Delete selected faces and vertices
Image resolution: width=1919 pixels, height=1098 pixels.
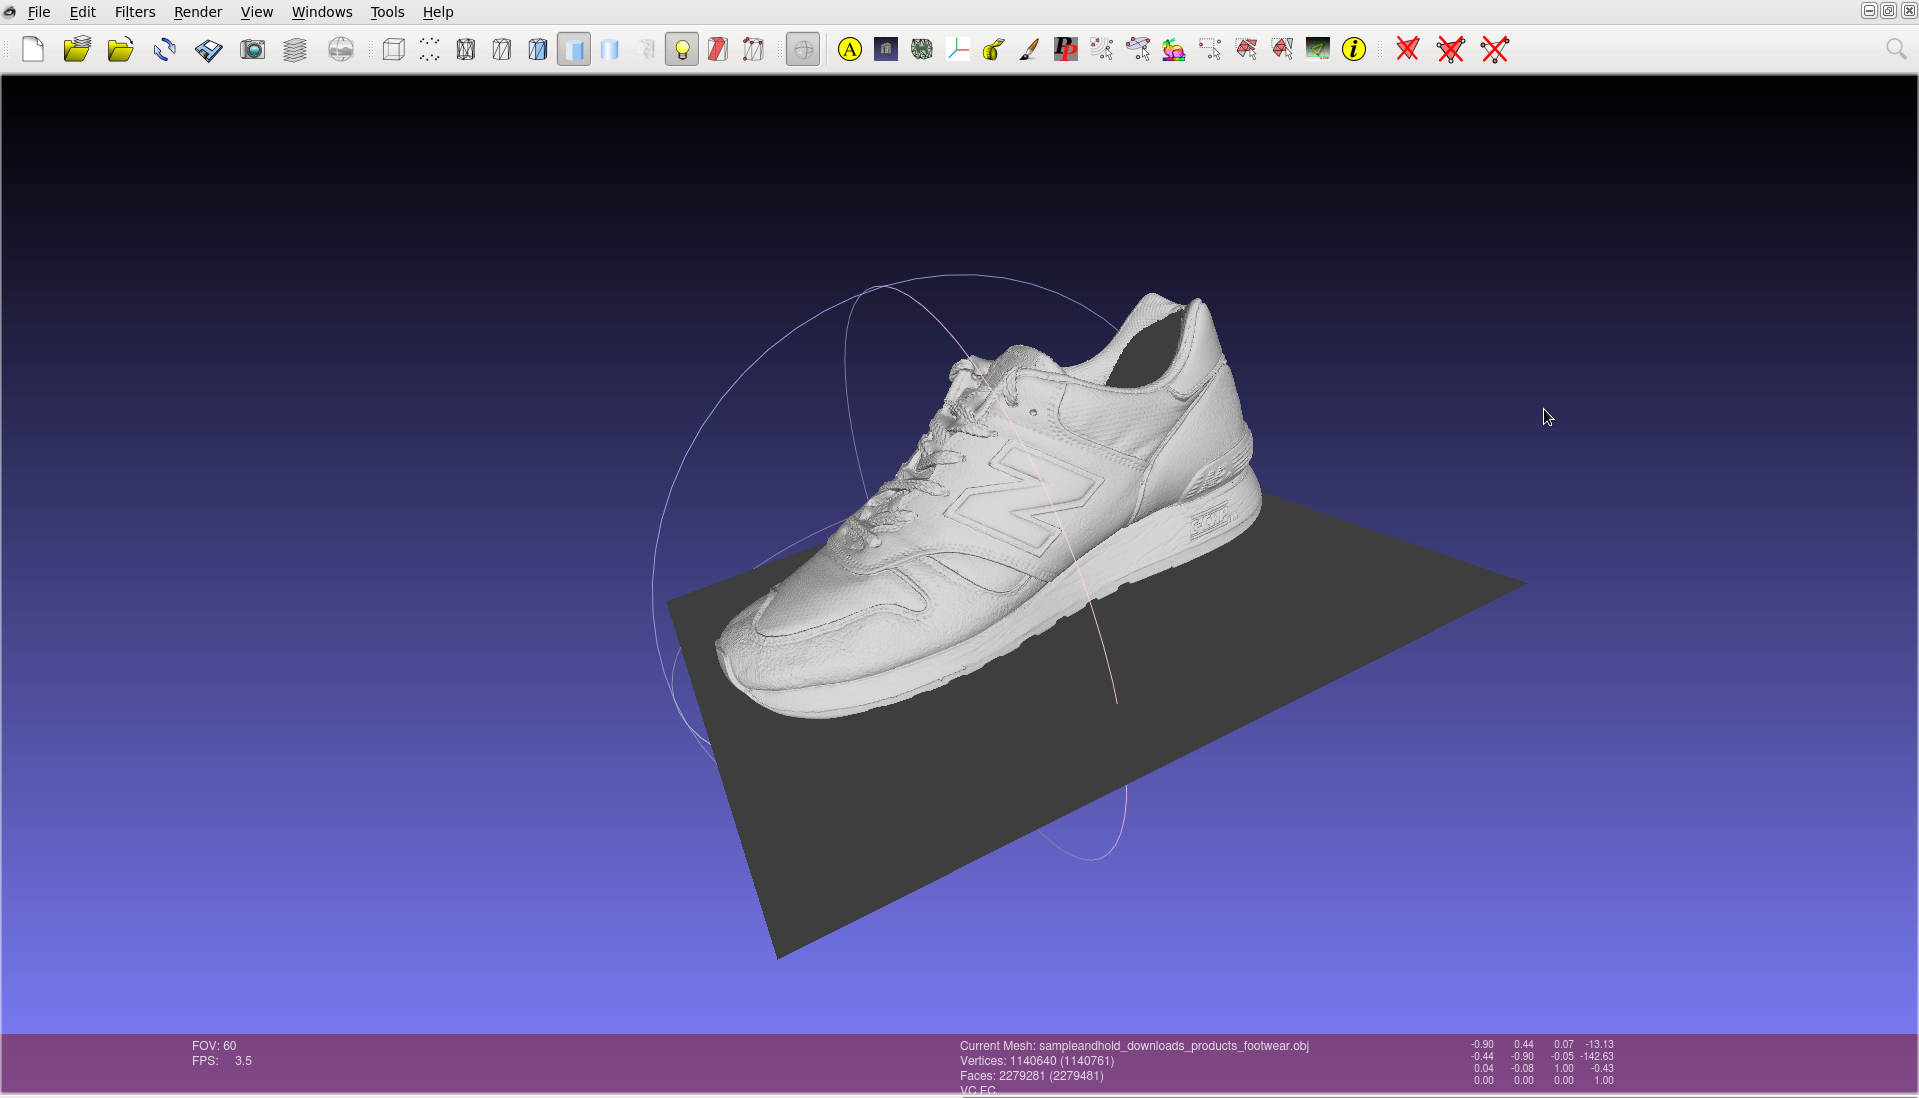click(x=1451, y=49)
